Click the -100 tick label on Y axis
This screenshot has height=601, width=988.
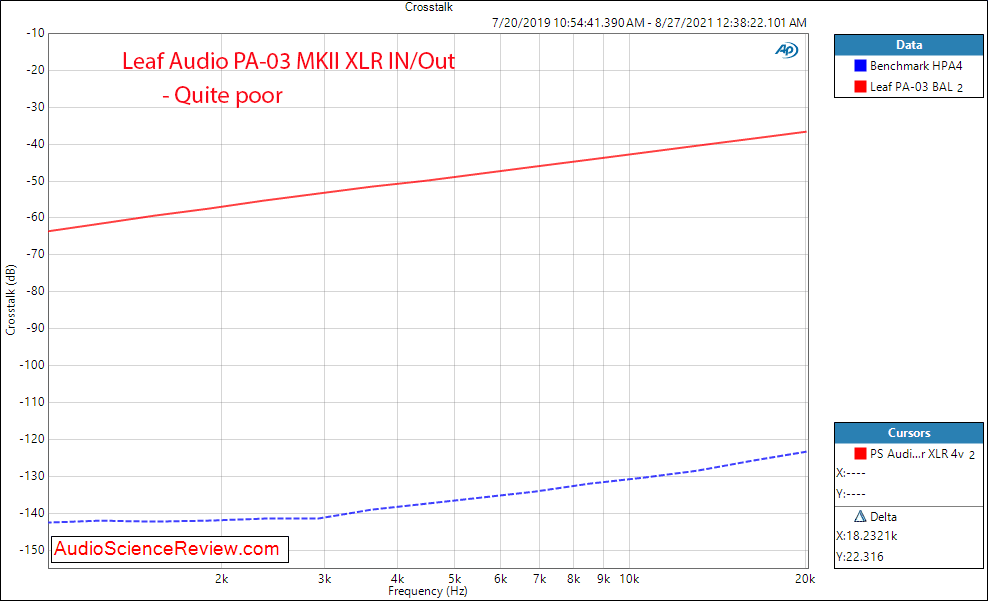point(33,365)
